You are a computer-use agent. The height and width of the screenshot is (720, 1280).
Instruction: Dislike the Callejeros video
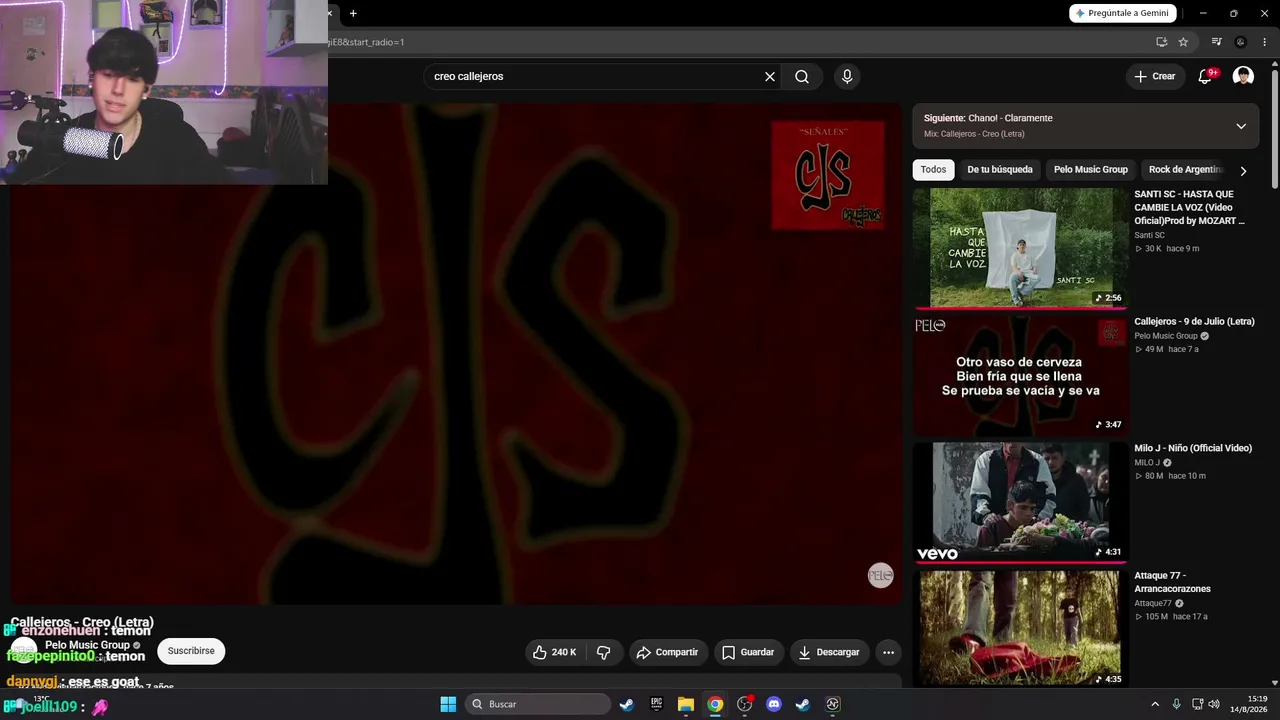(603, 652)
